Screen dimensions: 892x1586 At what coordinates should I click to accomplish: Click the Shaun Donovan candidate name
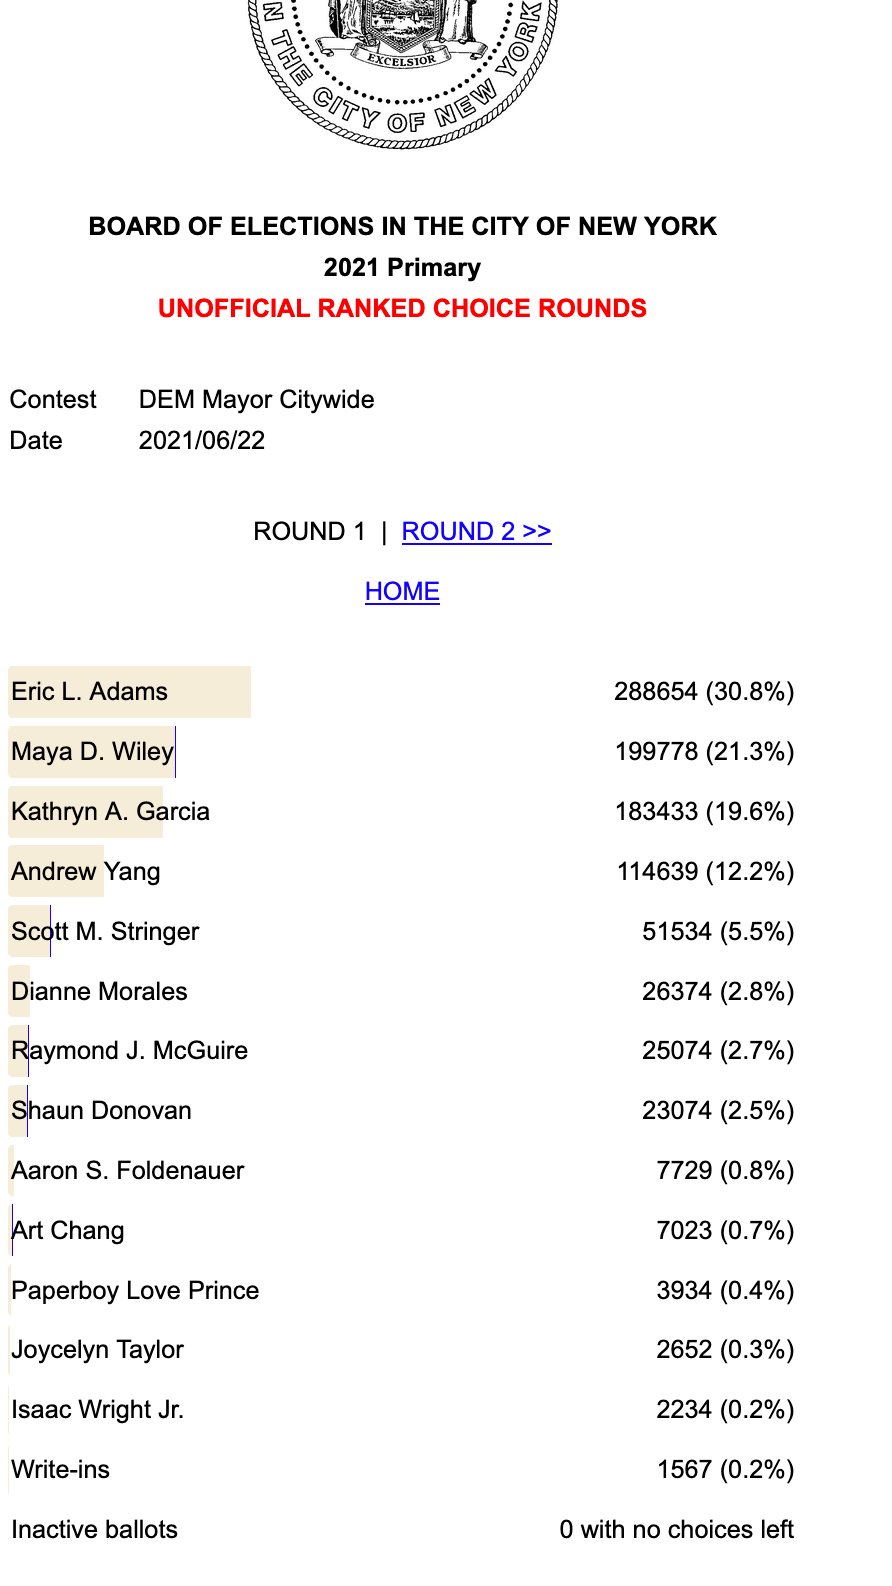click(101, 1110)
